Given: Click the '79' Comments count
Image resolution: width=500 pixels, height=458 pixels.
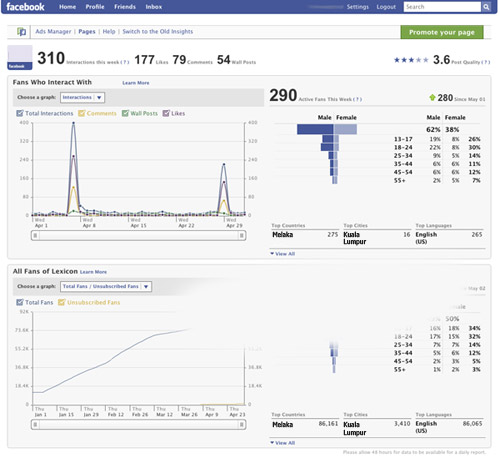Looking at the screenshot, I should (x=179, y=60).
